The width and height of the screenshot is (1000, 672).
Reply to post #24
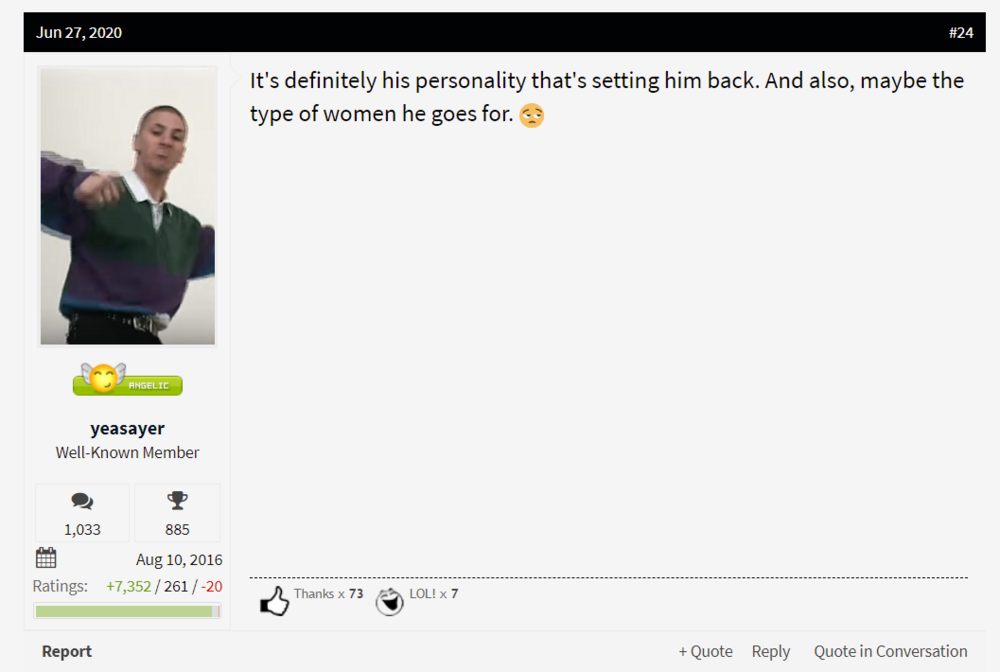coord(770,651)
